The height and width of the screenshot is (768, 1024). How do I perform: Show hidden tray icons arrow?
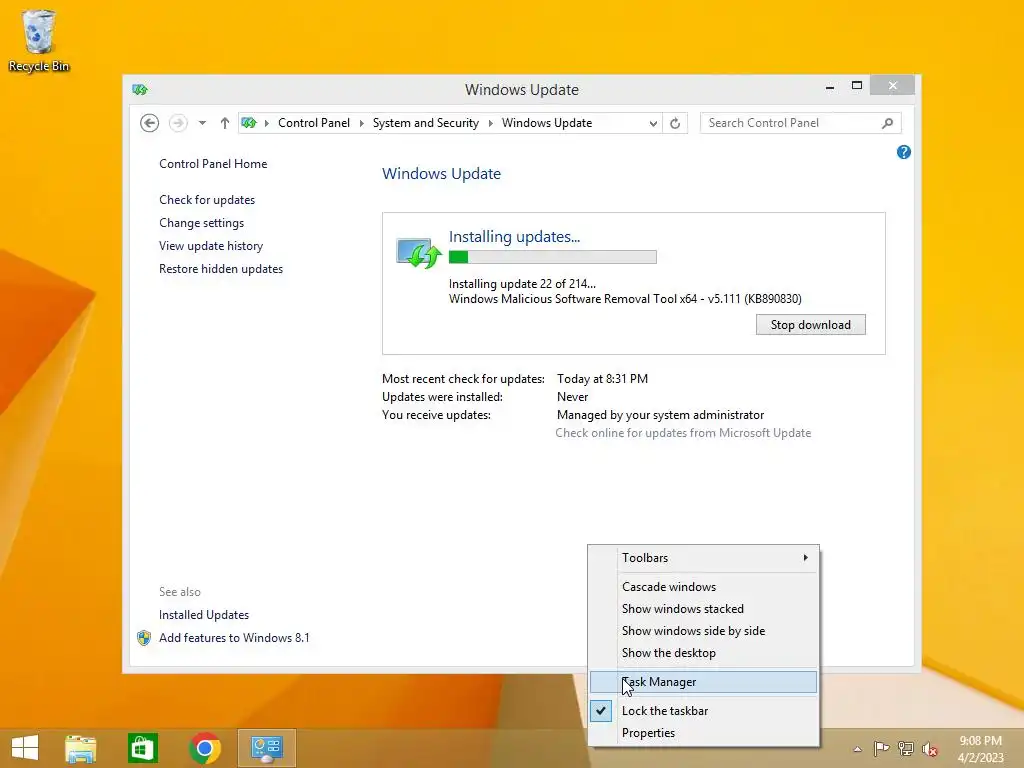(x=857, y=749)
